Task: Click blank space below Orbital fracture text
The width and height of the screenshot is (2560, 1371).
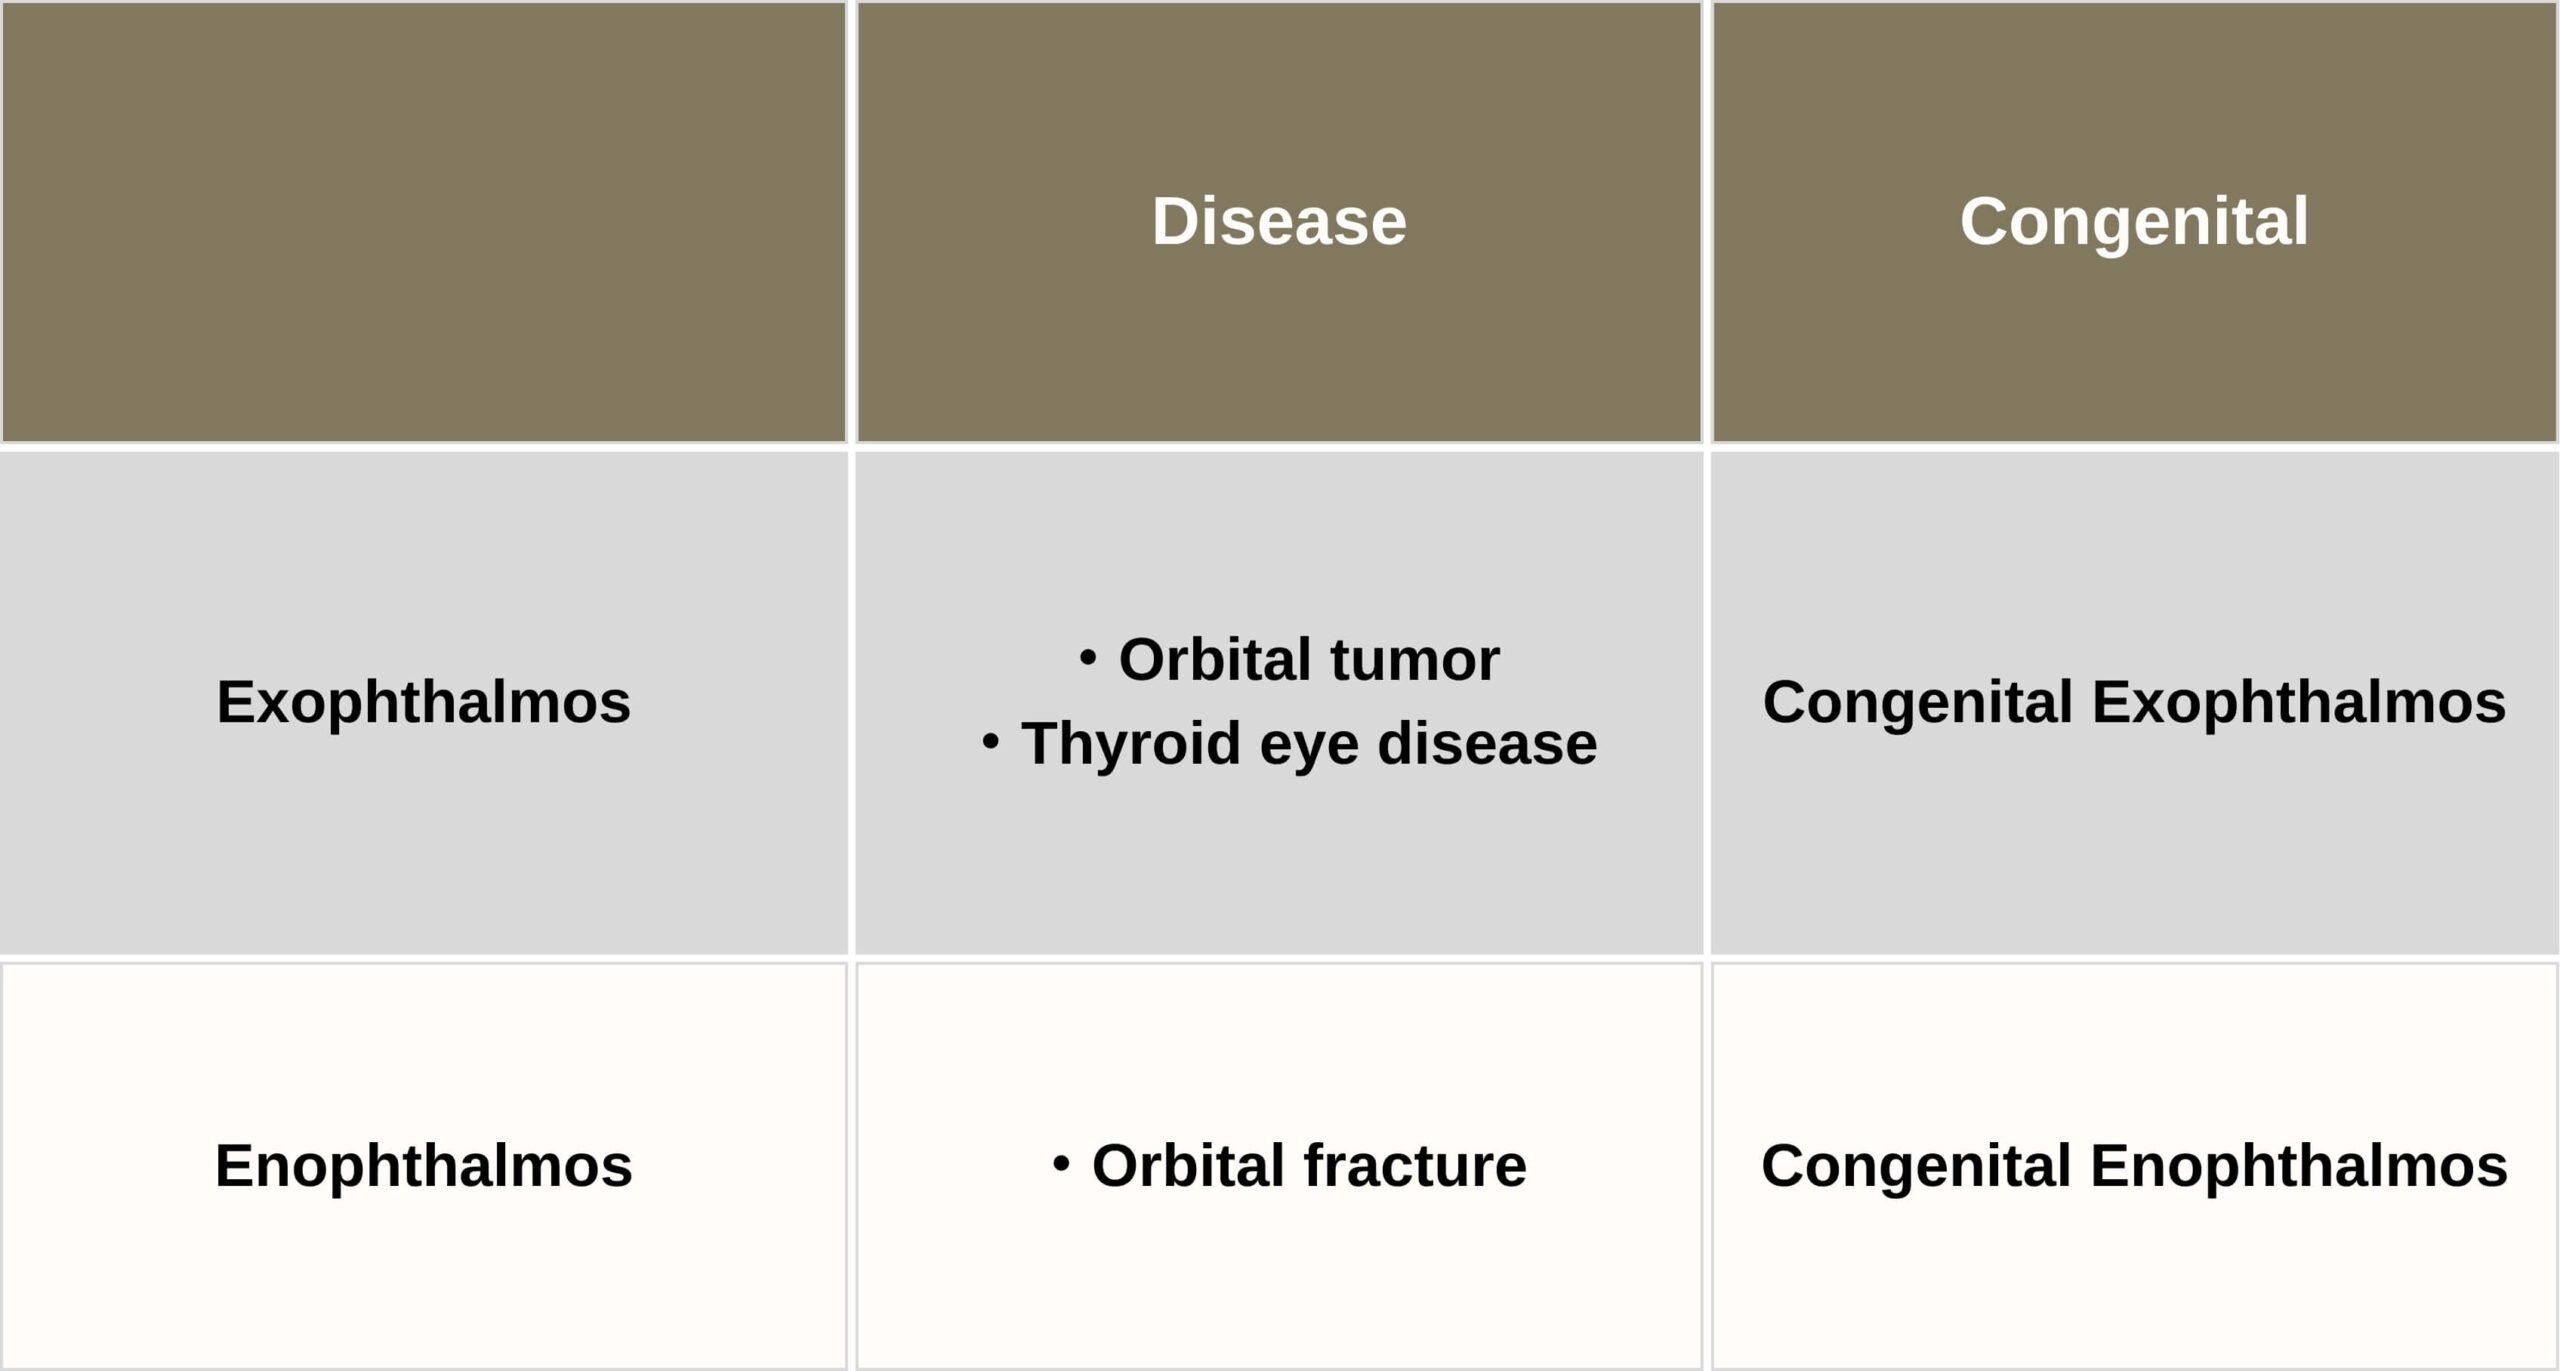Action: pyautogui.click(x=1278, y=1290)
